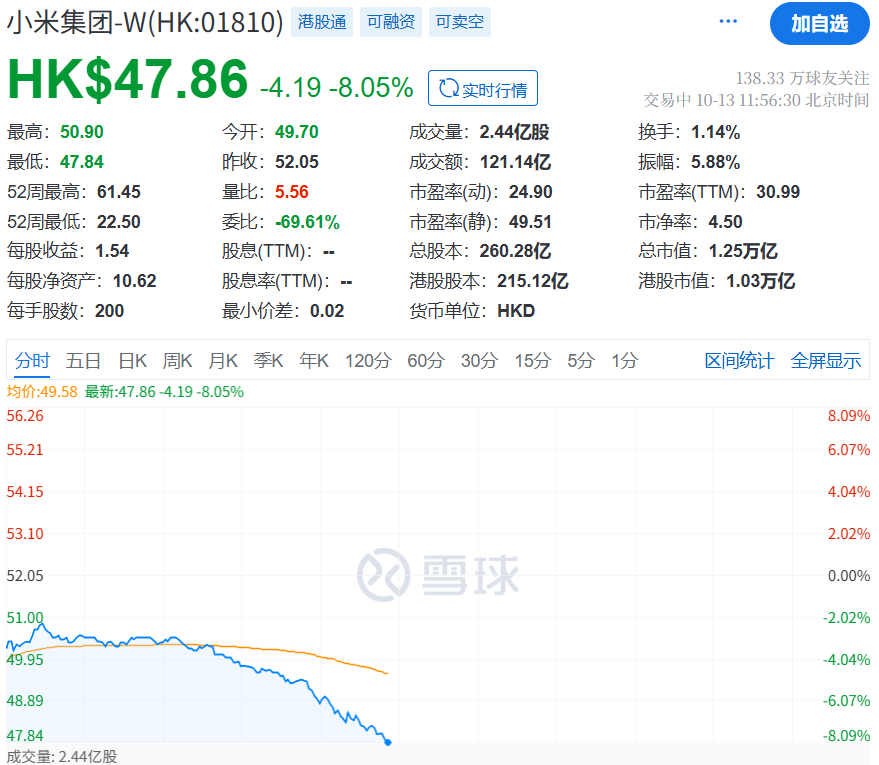Click the latest price point on chart
The height and width of the screenshot is (765, 879).
coord(387,742)
